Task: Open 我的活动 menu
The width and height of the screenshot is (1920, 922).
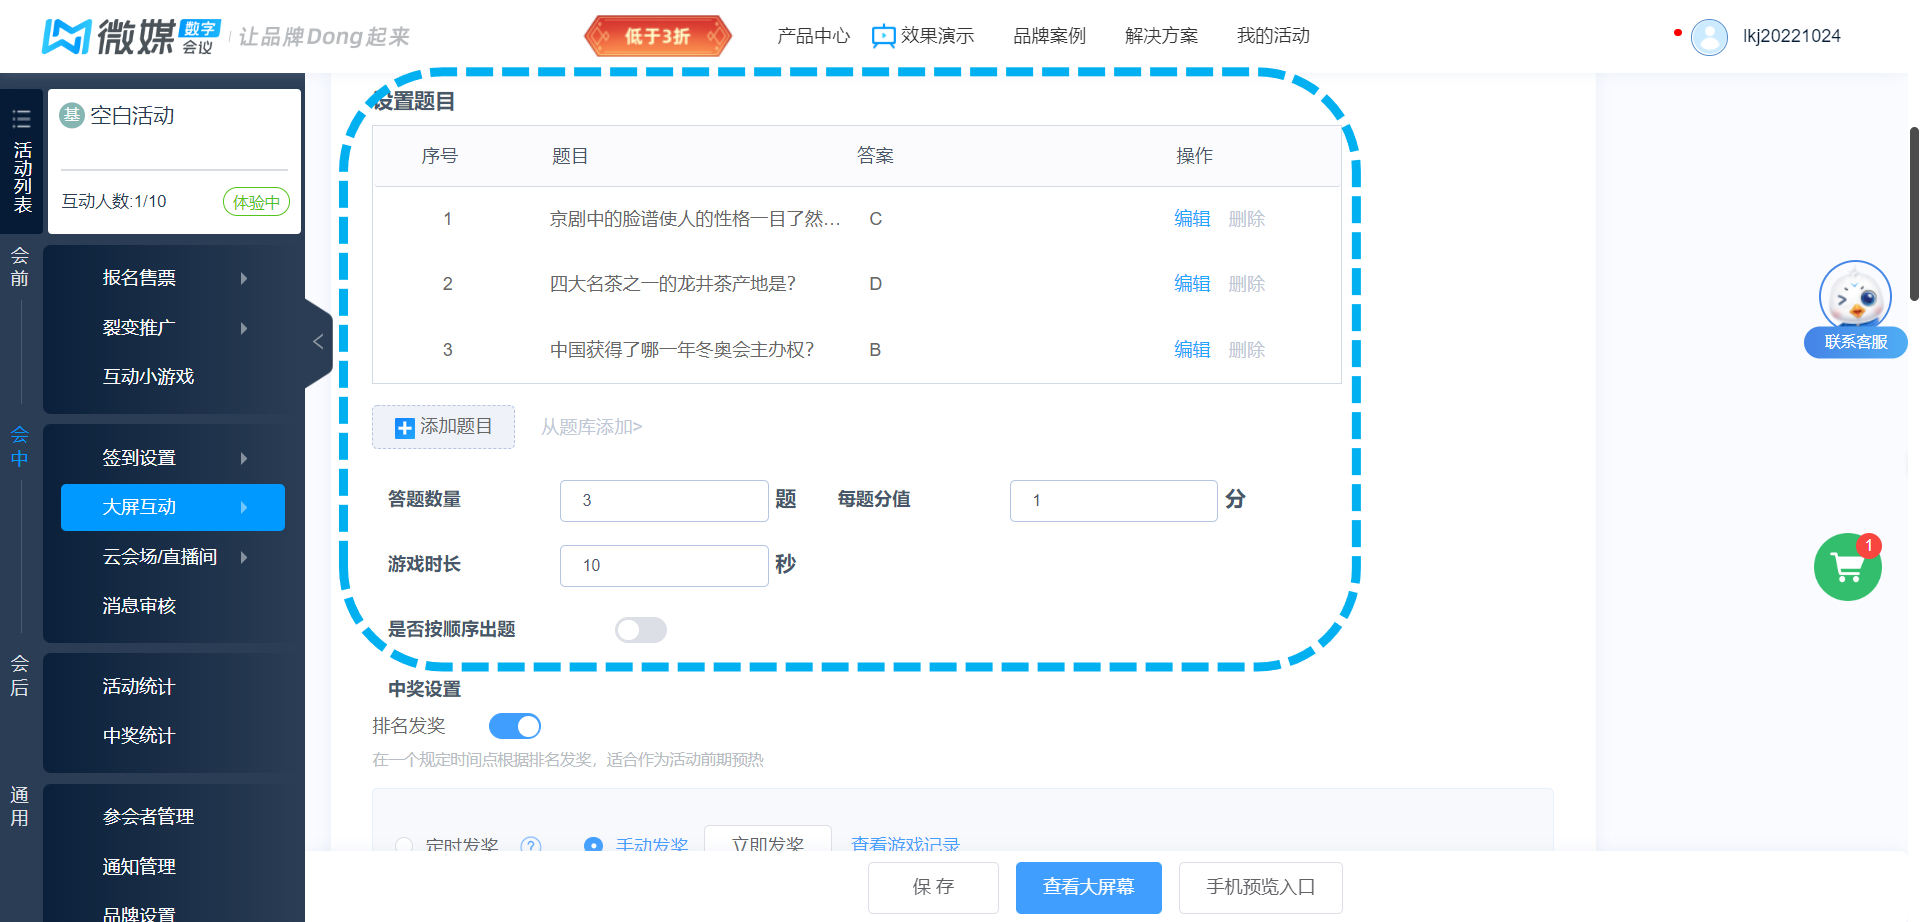Action: point(1273,37)
